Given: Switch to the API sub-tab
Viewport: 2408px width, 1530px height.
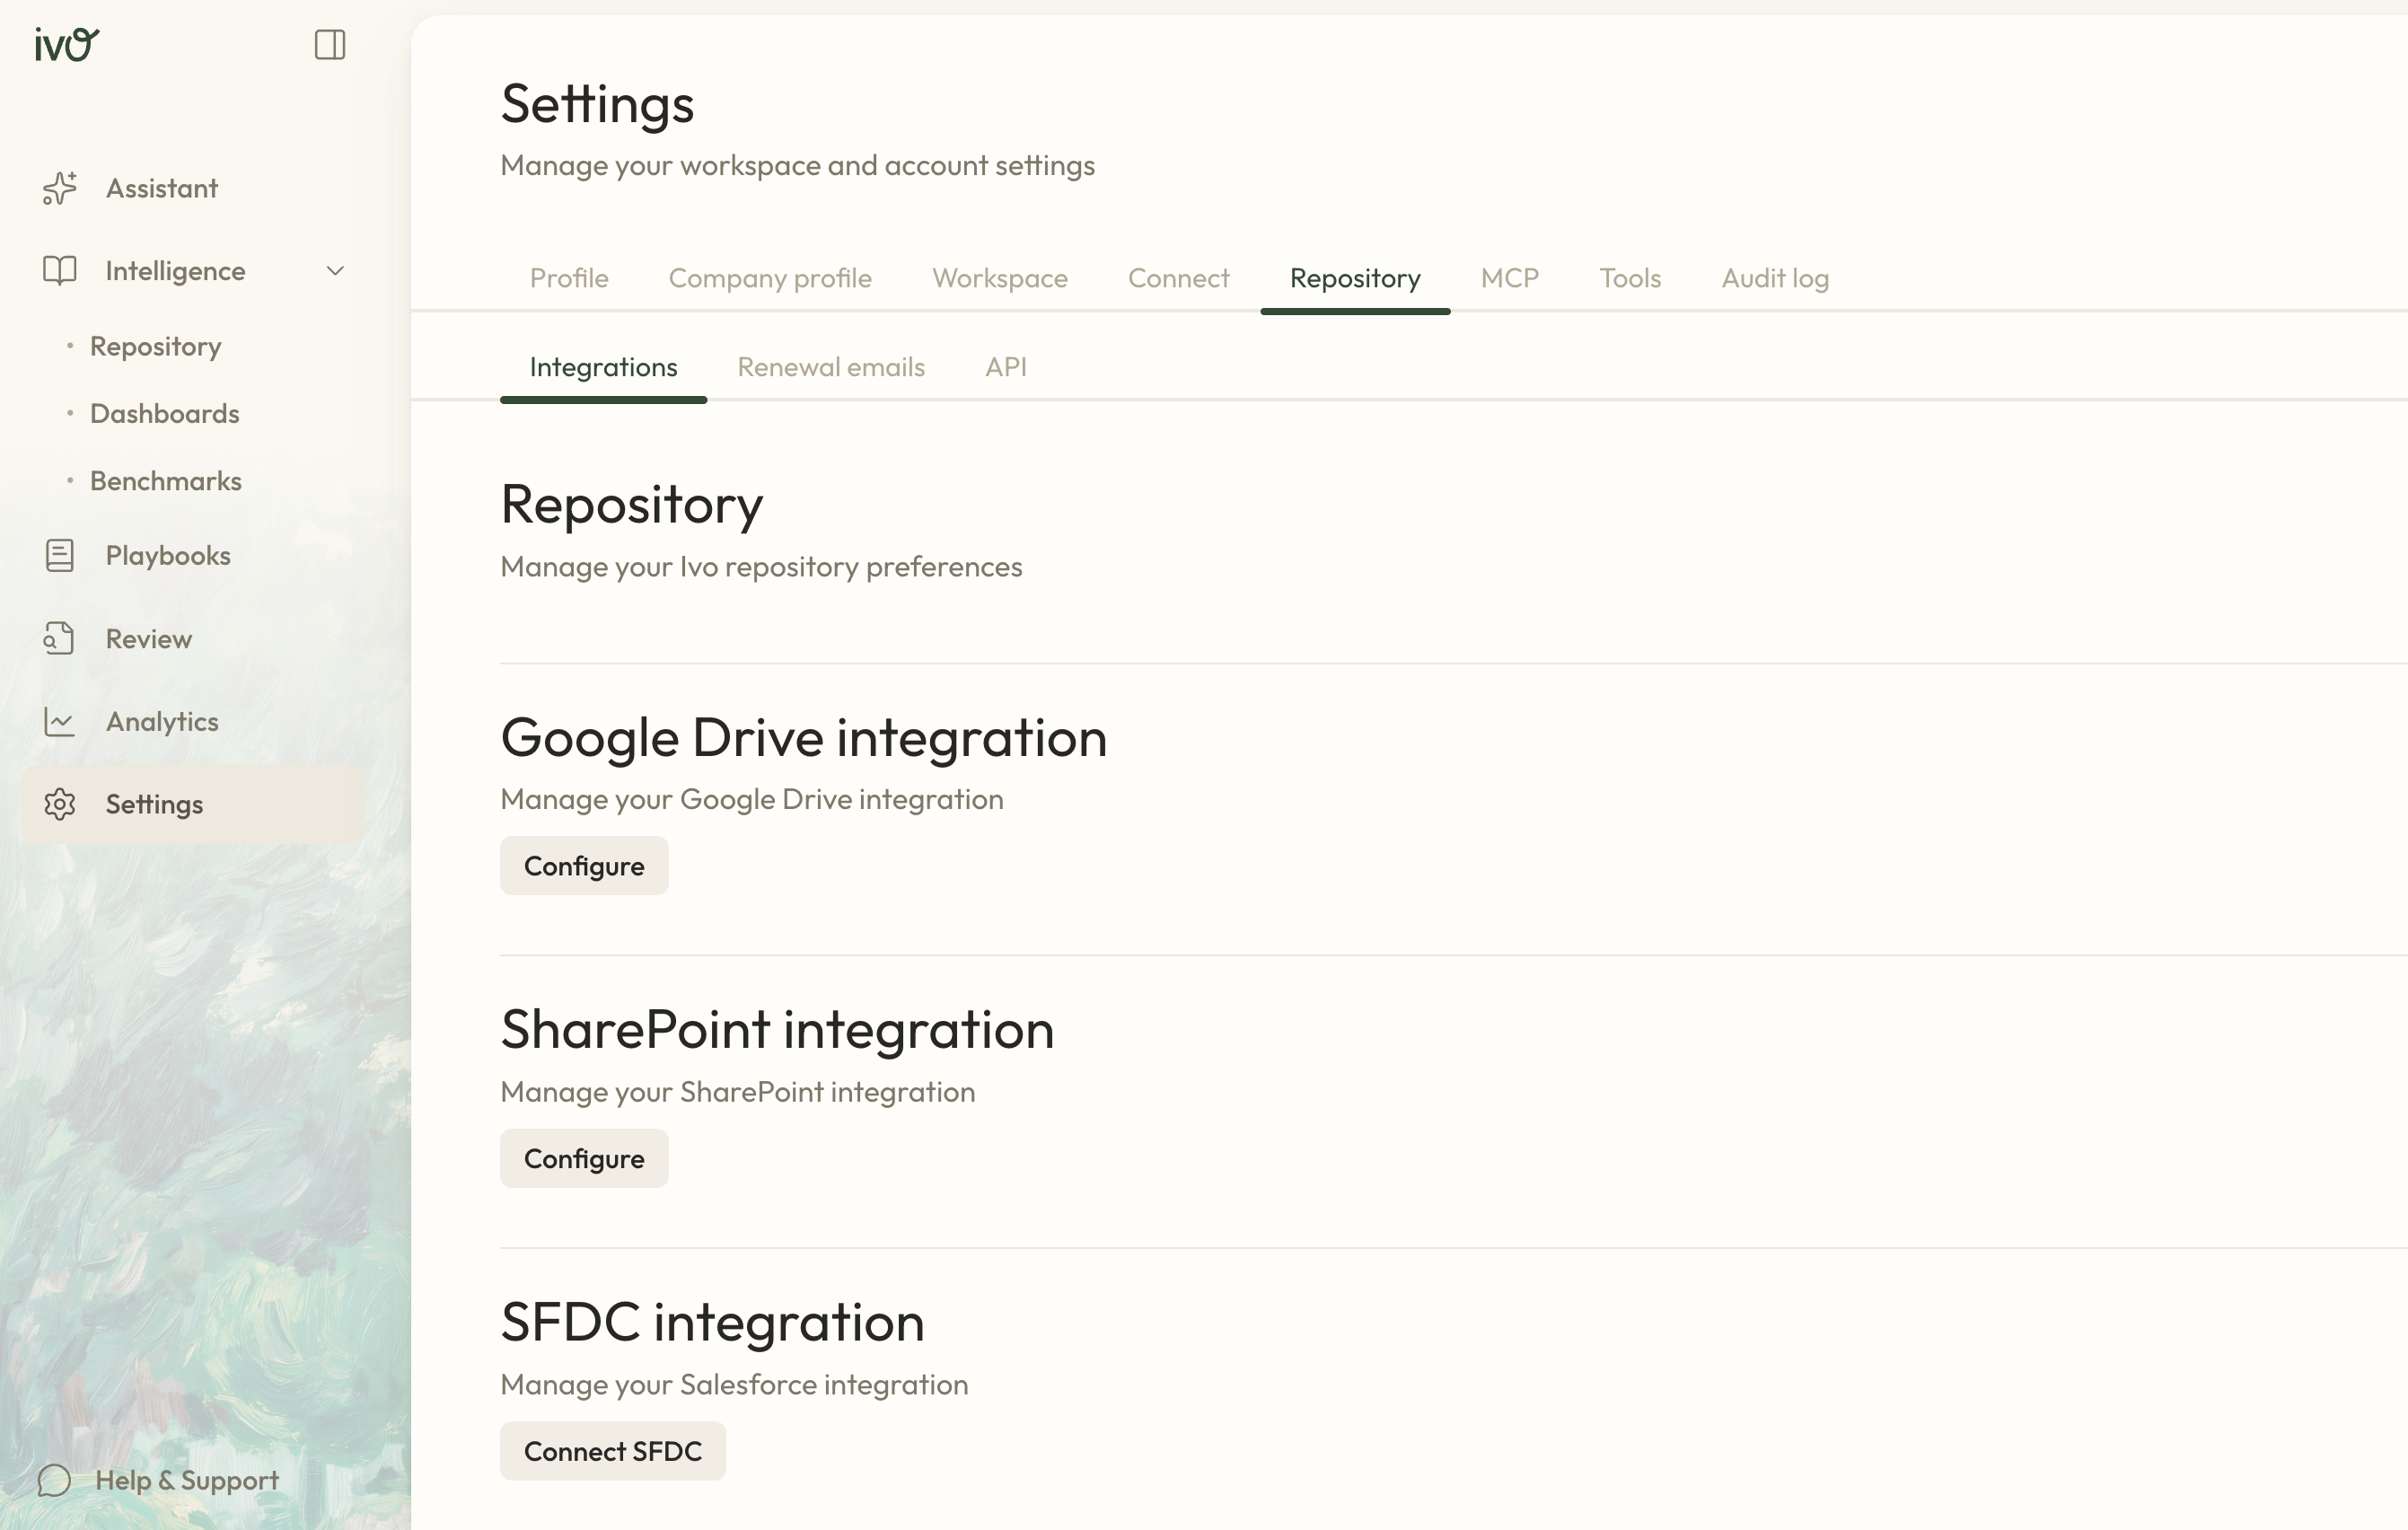Looking at the screenshot, I should click(x=1006, y=367).
